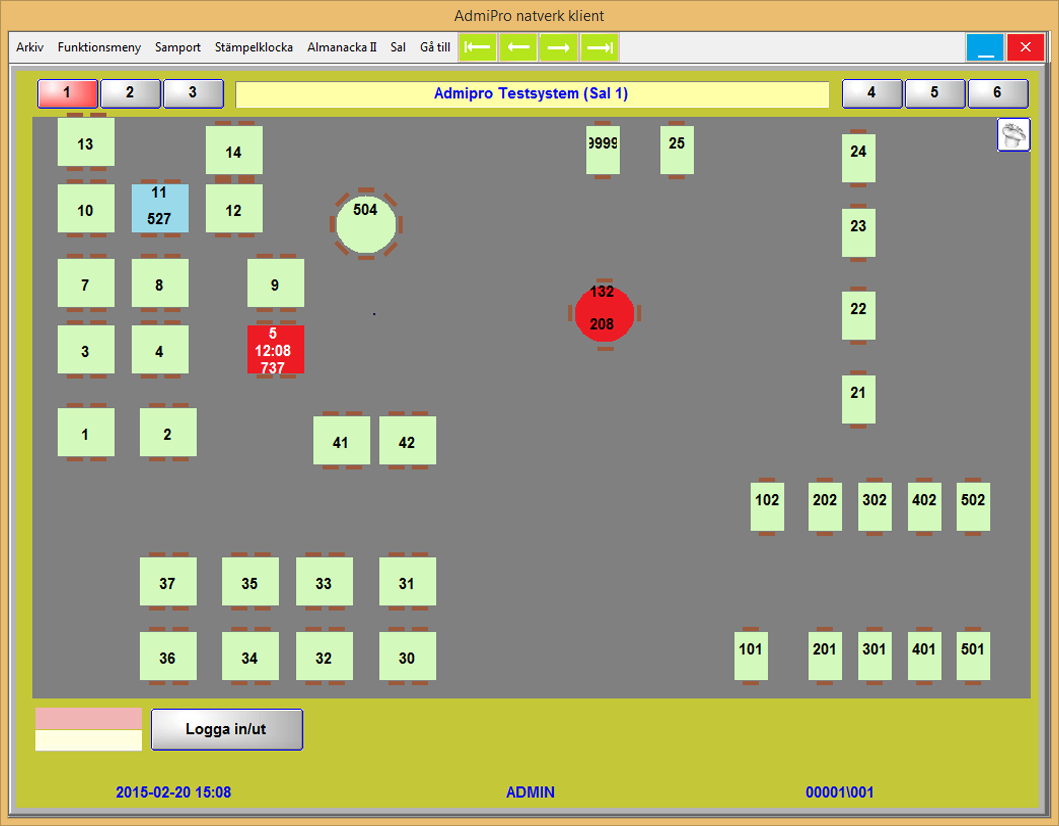Open the Funktionsmeny menu
Screen dimensions: 1059x826
[99, 47]
